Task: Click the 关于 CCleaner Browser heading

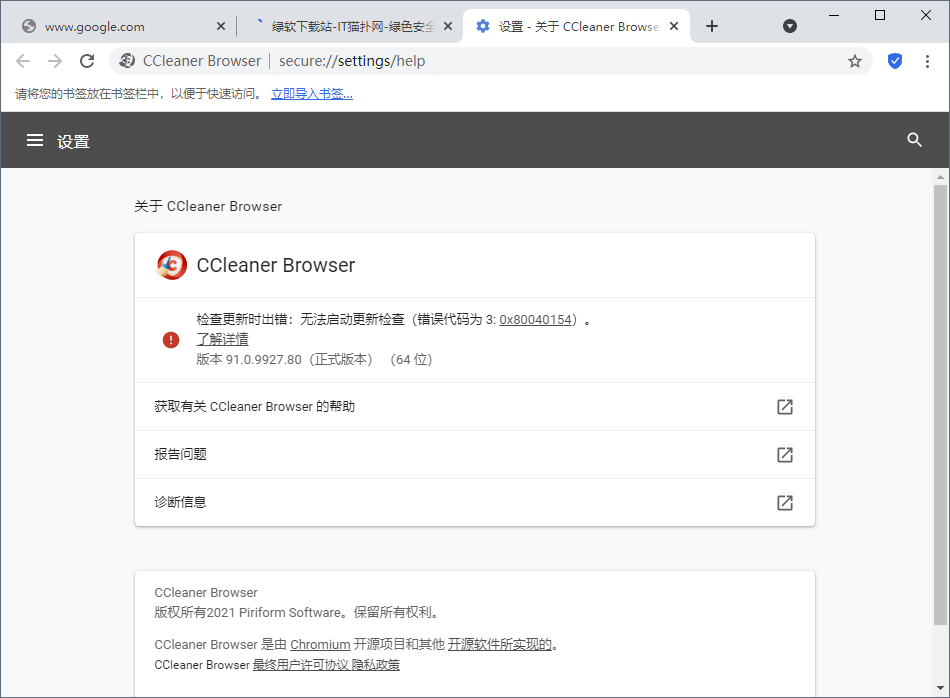Action: (x=208, y=207)
